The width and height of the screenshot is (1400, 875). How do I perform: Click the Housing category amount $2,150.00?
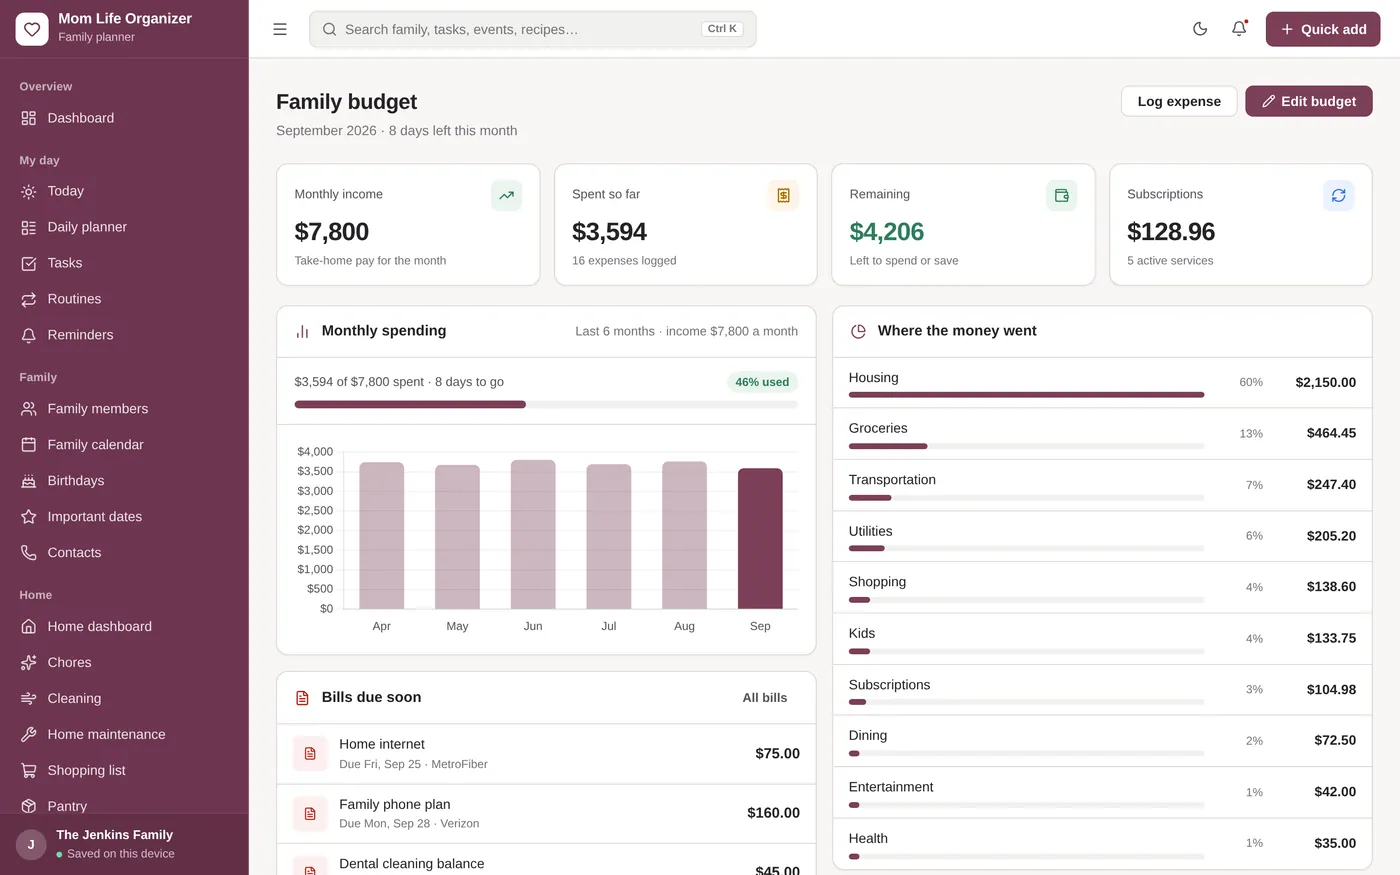1326,382
